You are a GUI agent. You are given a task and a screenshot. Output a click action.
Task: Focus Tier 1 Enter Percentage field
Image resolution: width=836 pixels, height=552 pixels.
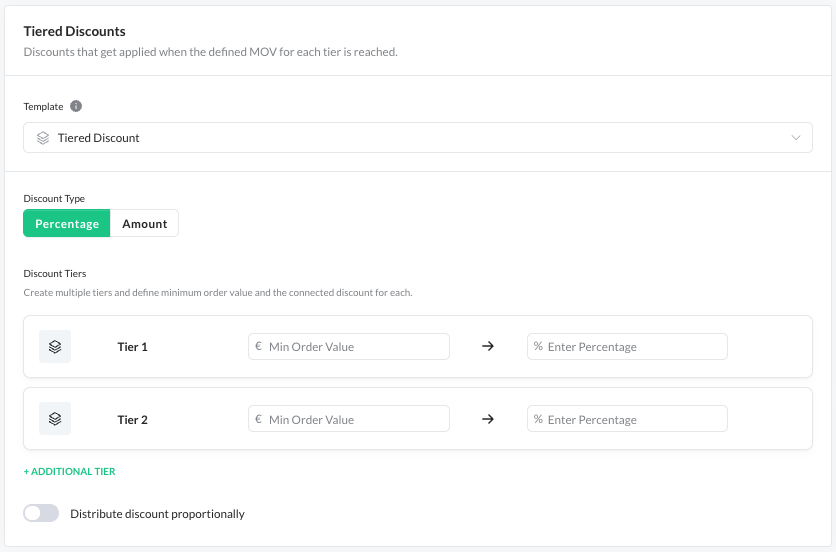click(628, 347)
